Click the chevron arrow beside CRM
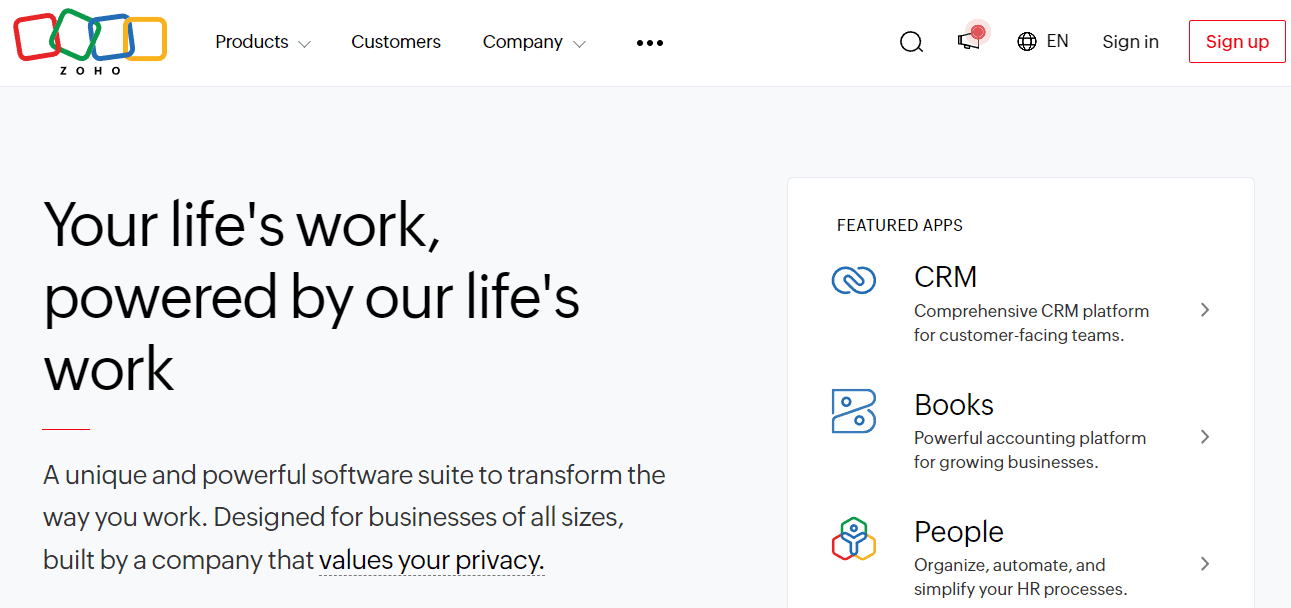 click(1205, 310)
